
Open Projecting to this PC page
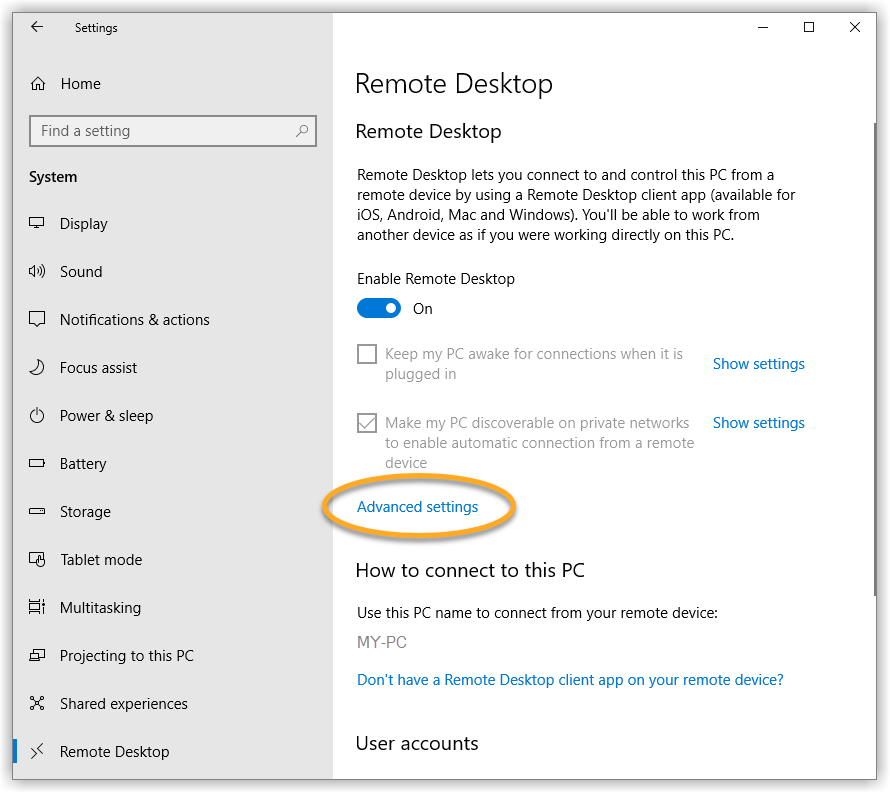click(126, 656)
